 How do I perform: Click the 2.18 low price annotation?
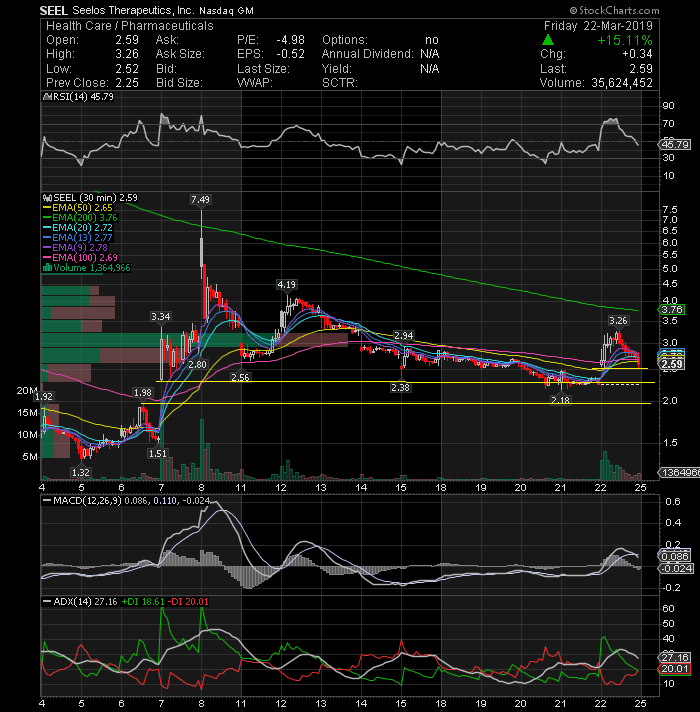tap(560, 400)
